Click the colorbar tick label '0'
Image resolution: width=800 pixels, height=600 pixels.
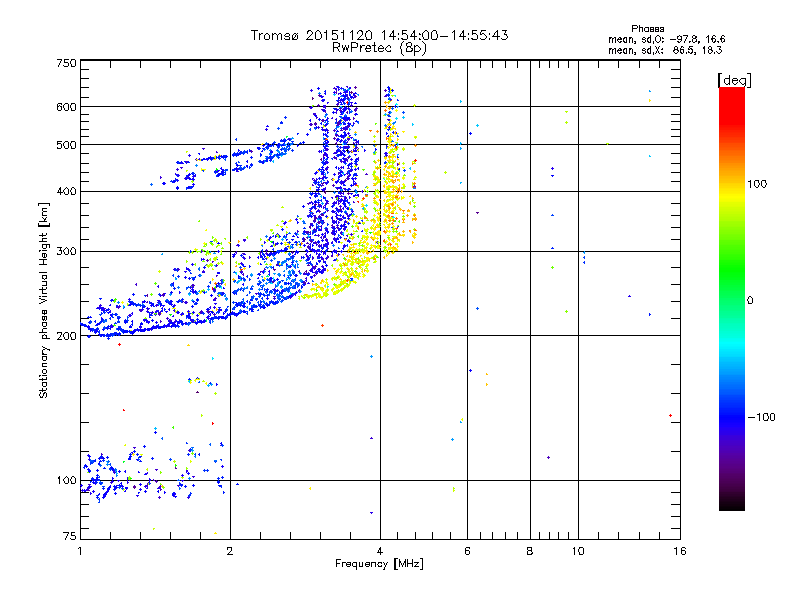750,301
